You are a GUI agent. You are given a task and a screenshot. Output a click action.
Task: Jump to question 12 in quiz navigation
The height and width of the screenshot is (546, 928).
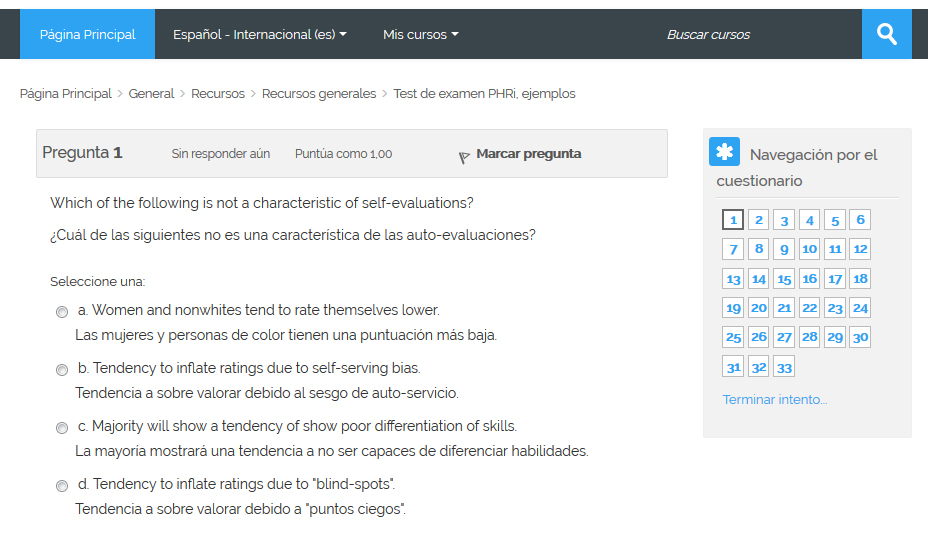point(861,249)
